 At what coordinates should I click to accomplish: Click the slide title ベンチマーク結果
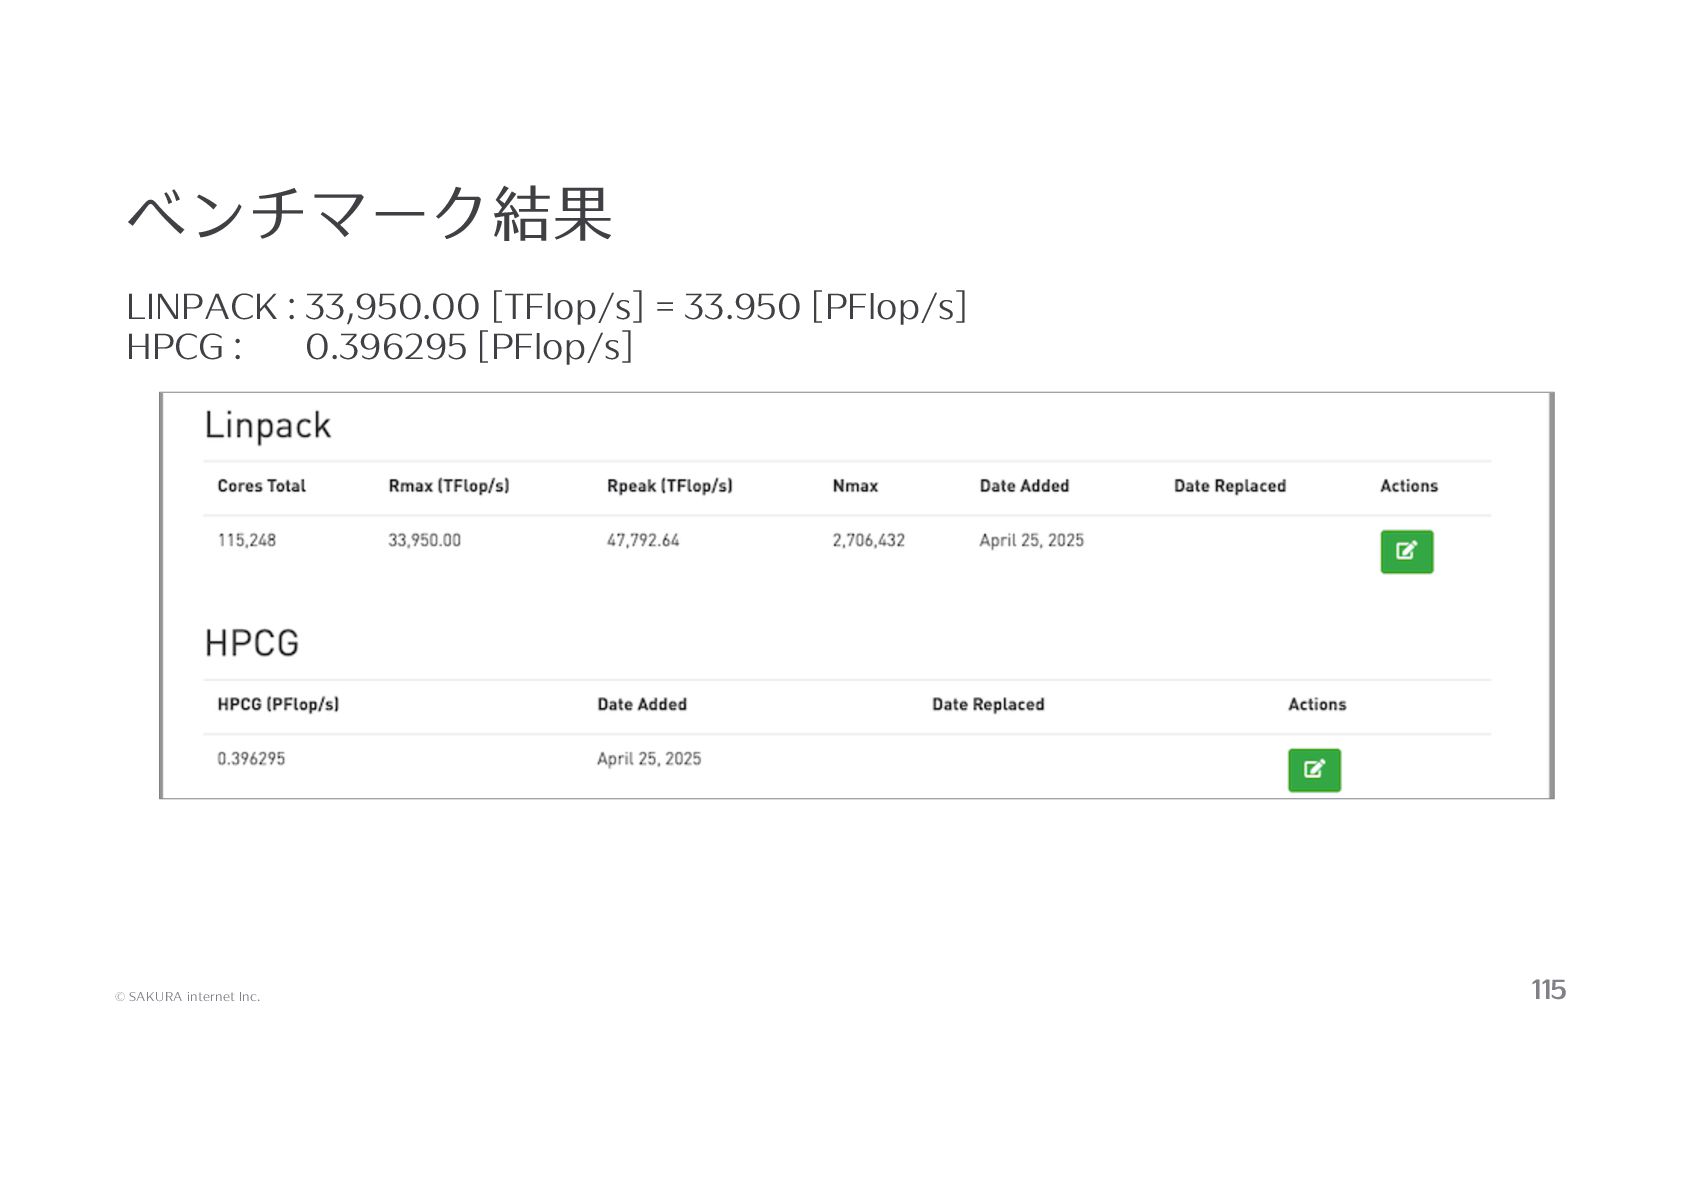(x=369, y=213)
